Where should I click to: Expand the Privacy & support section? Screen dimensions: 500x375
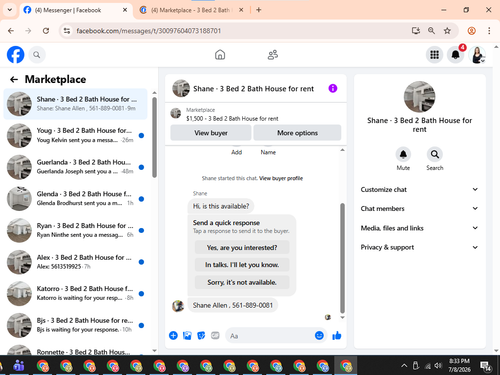point(419,247)
